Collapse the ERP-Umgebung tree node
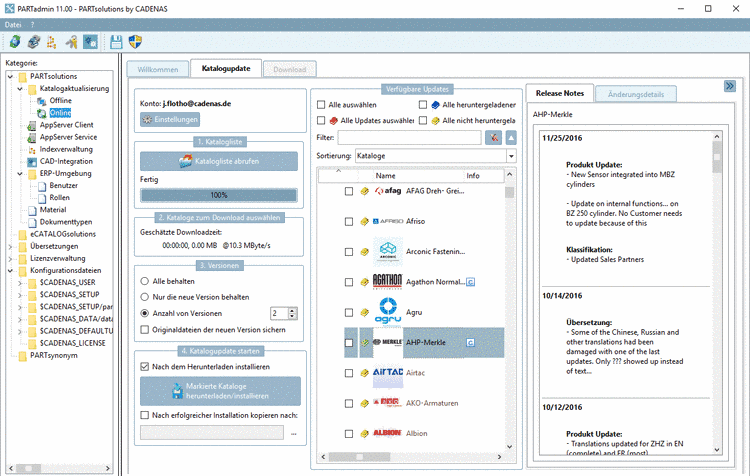 pos(20,174)
